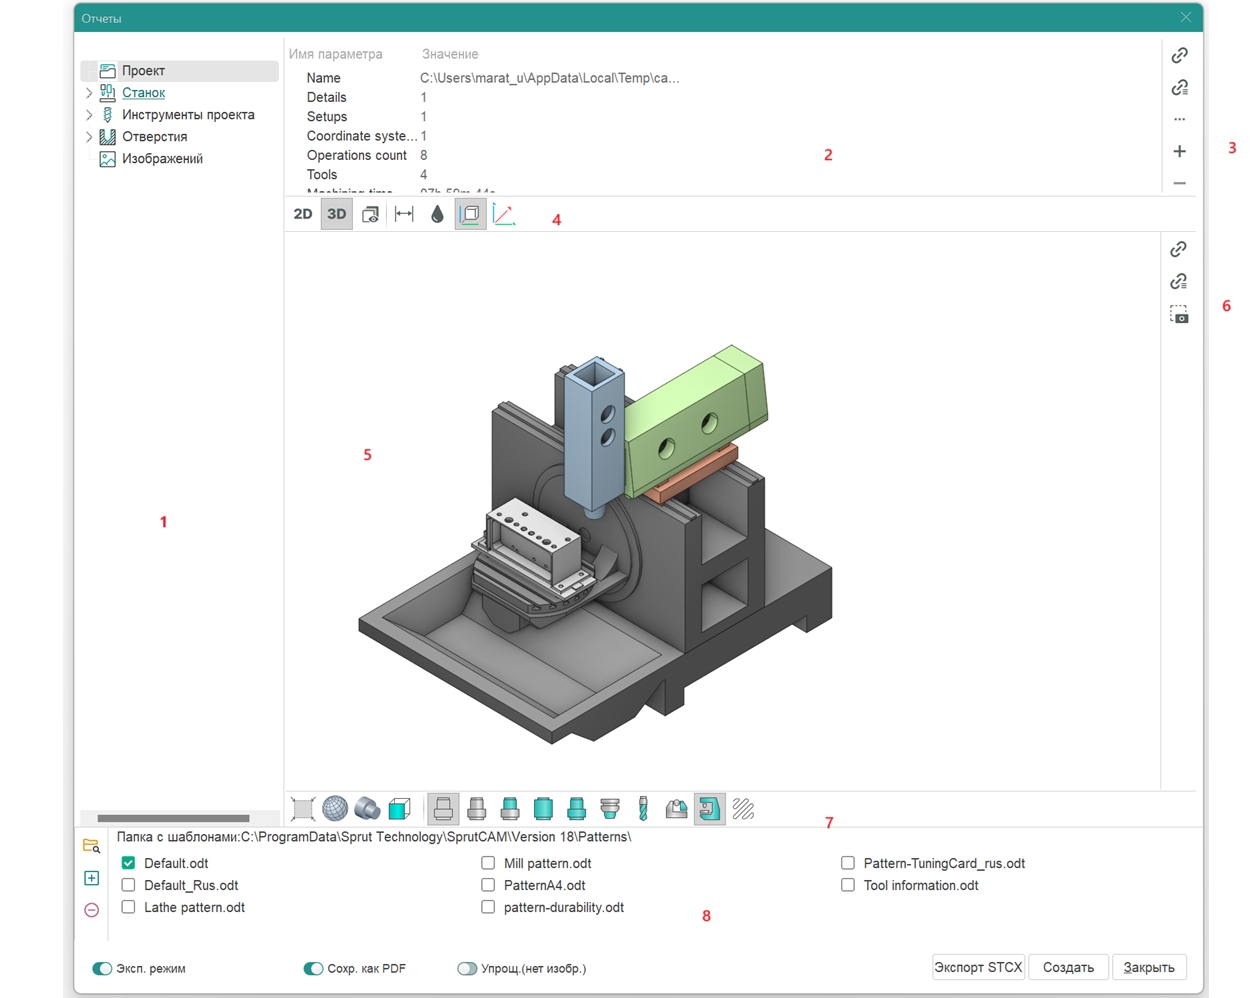
Task: Click the dimensions measurement arrow icon
Action: pos(404,214)
